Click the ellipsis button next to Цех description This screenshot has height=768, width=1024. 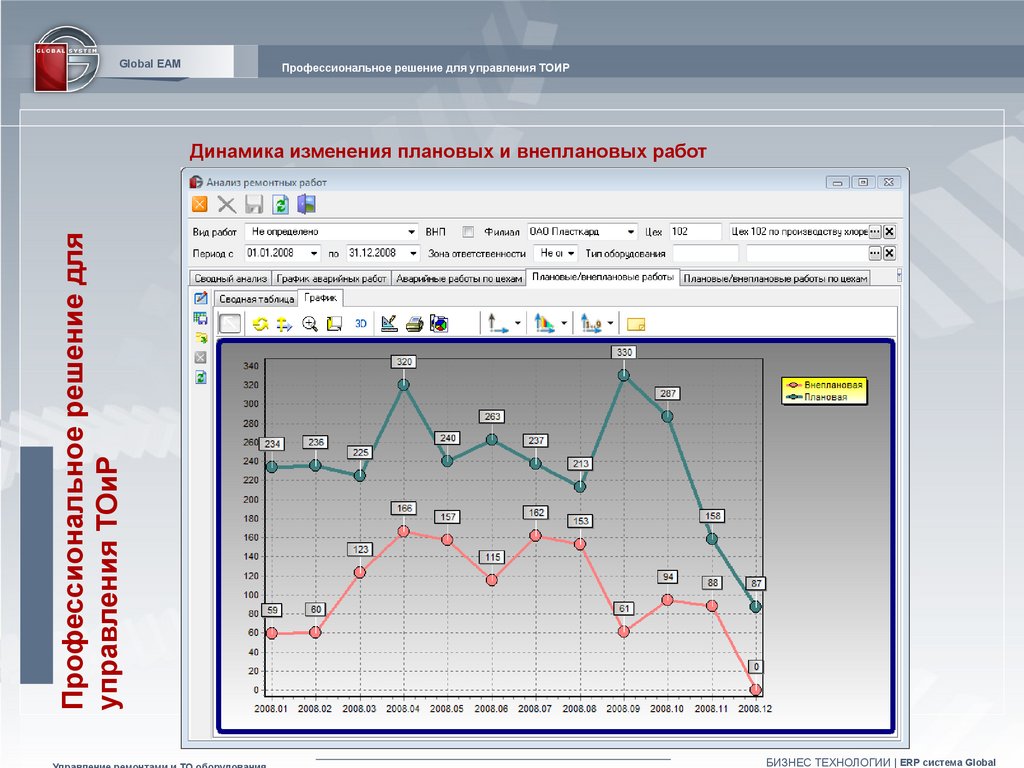(x=874, y=231)
